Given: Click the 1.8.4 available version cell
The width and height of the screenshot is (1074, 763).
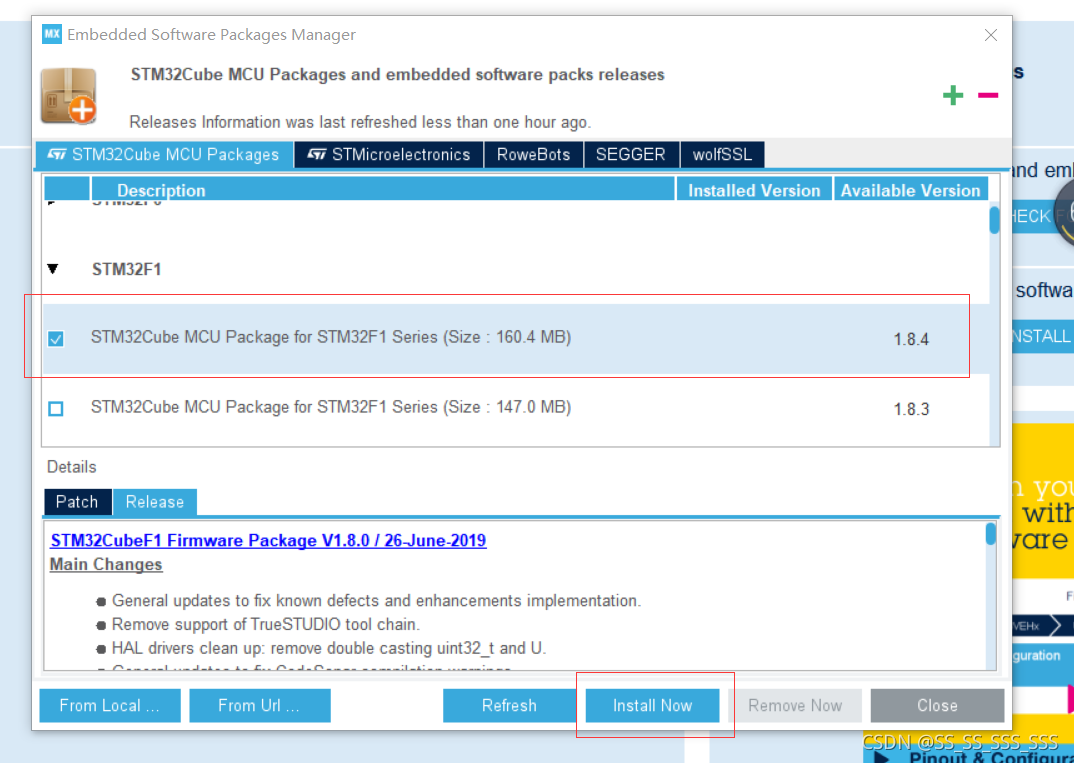Looking at the screenshot, I should (911, 339).
